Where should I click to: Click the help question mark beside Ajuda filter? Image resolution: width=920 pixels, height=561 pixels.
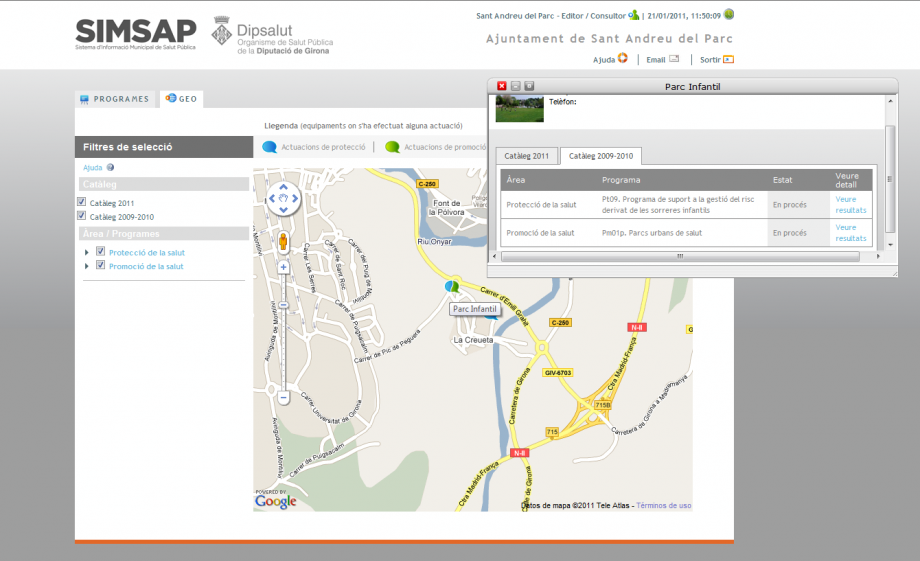click(110, 168)
